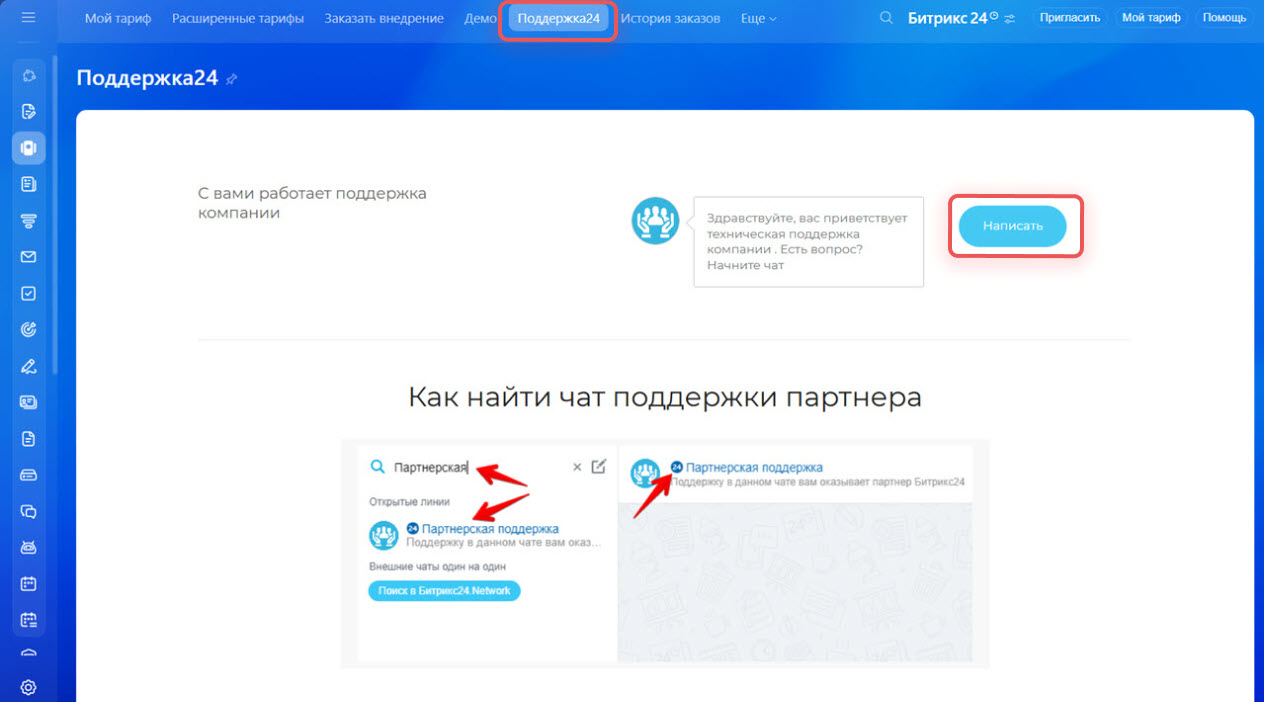
Task: Open the robot icon in the sidebar
Action: [x=28, y=547]
